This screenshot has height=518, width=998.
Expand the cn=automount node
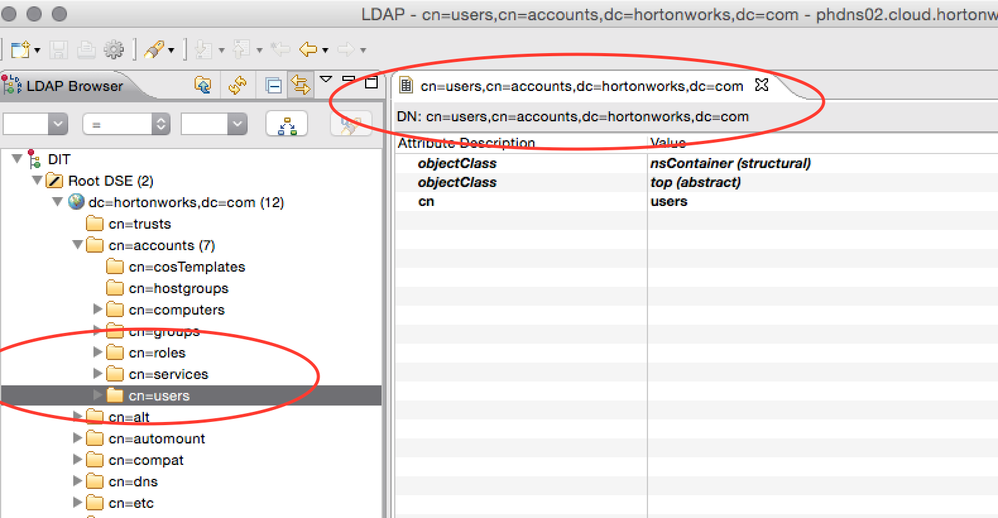[77, 438]
